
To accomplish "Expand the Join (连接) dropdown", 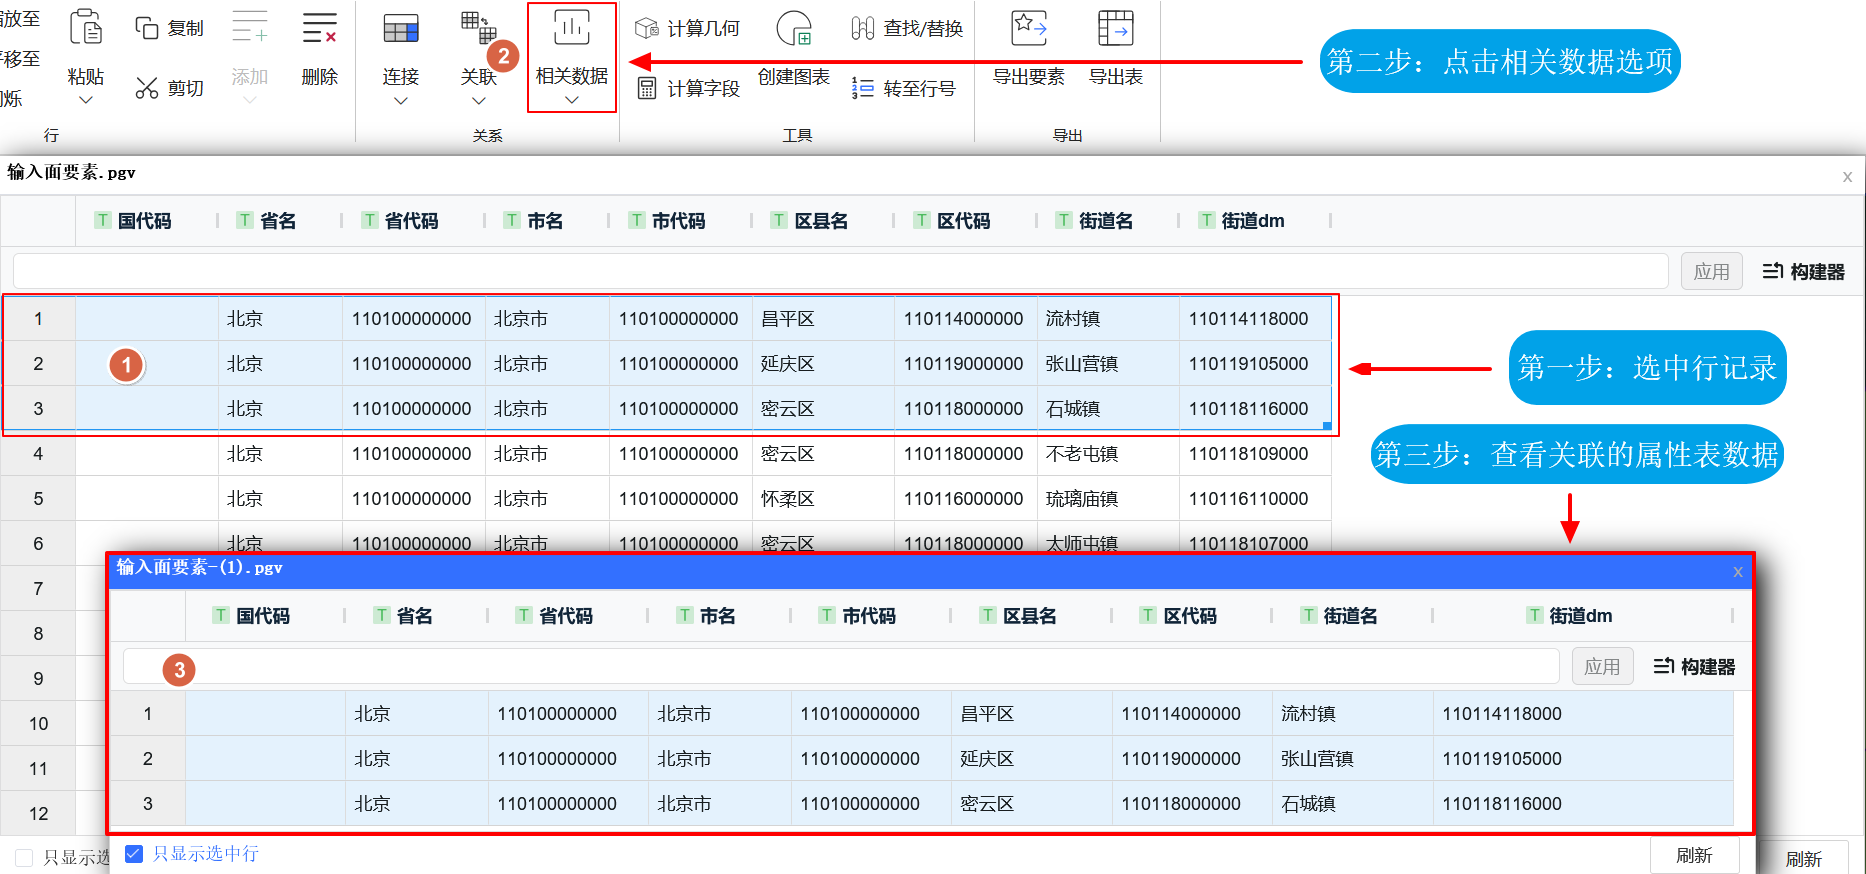I will (x=400, y=100).
